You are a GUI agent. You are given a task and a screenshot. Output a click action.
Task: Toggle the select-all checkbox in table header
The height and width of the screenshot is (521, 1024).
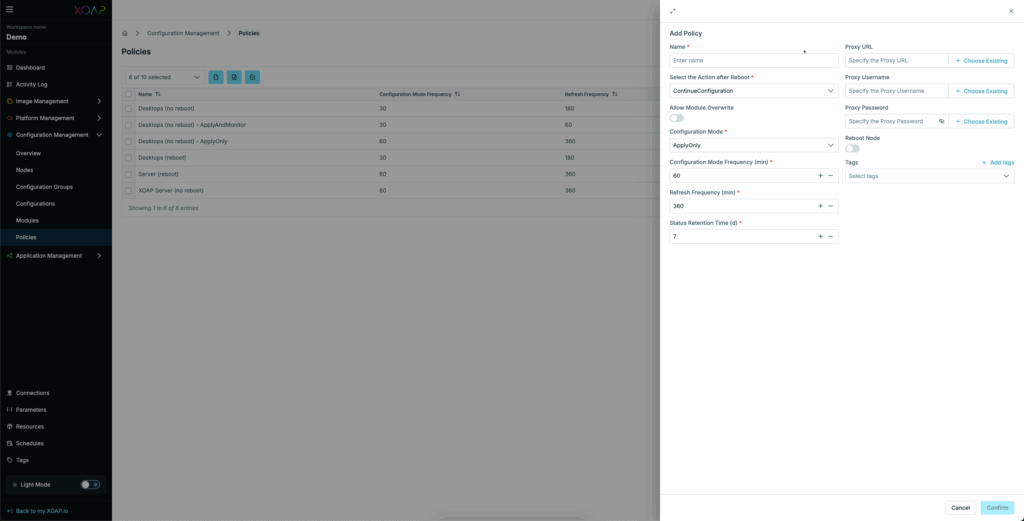(x=129, y=94)
